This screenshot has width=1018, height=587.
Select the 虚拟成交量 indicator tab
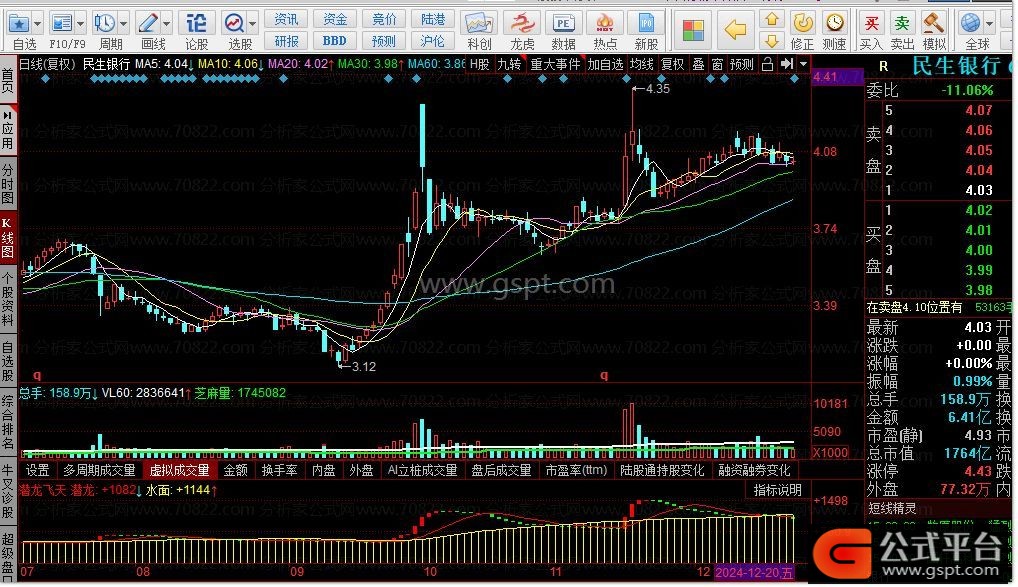(179, 470)
